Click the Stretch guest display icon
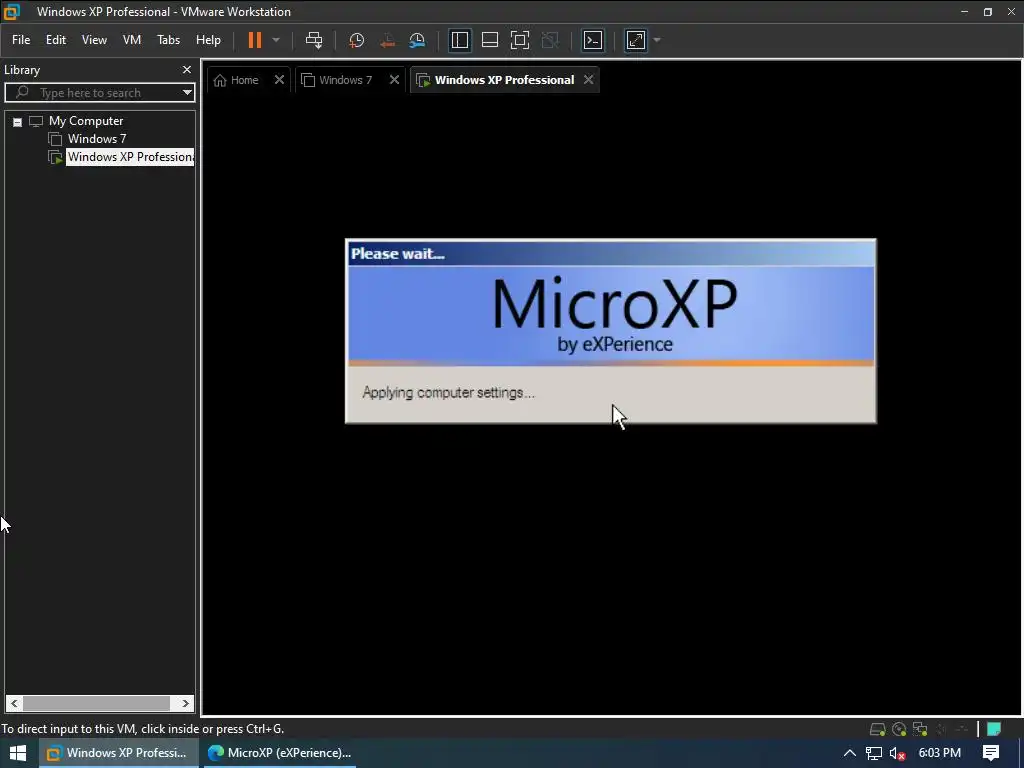This screenshot has height=768, width=1024. [x=636, y=40]
